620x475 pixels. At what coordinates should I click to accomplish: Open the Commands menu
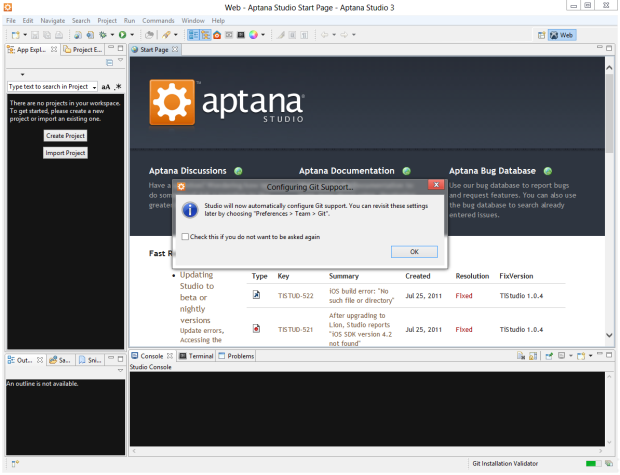click(x=158, y=21)
